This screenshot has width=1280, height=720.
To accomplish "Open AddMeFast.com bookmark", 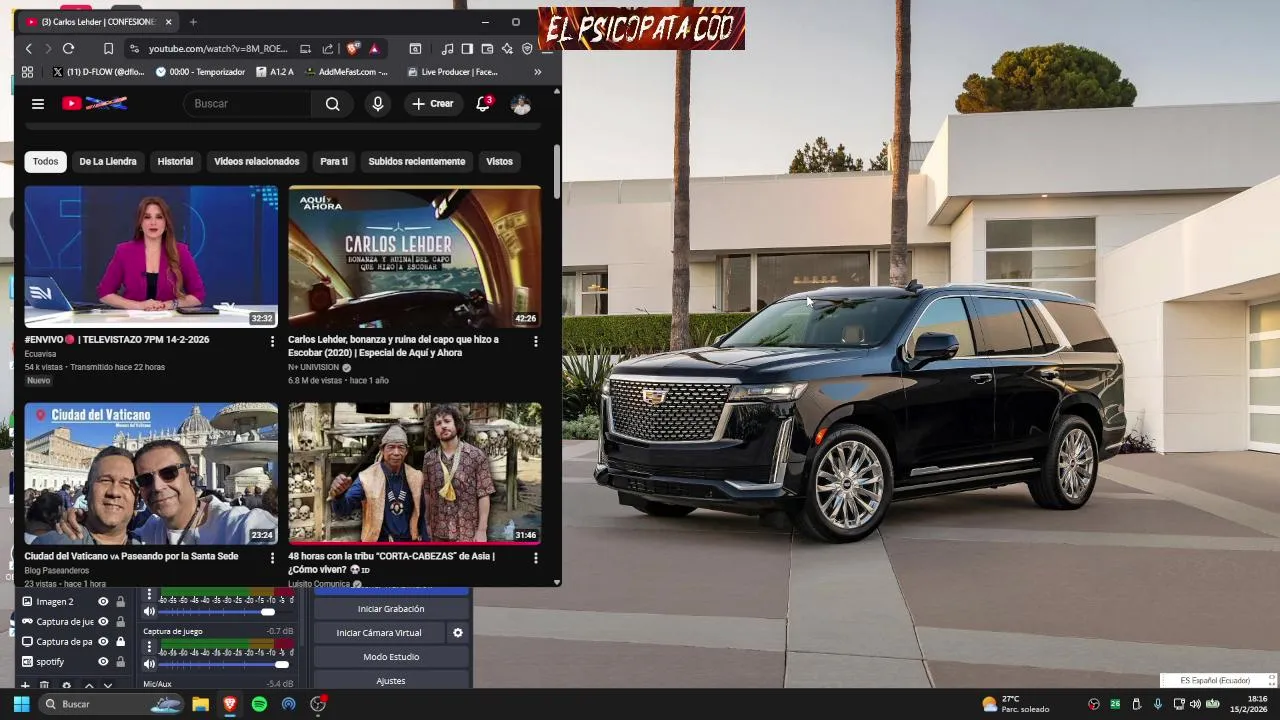I will click(346, 72).
